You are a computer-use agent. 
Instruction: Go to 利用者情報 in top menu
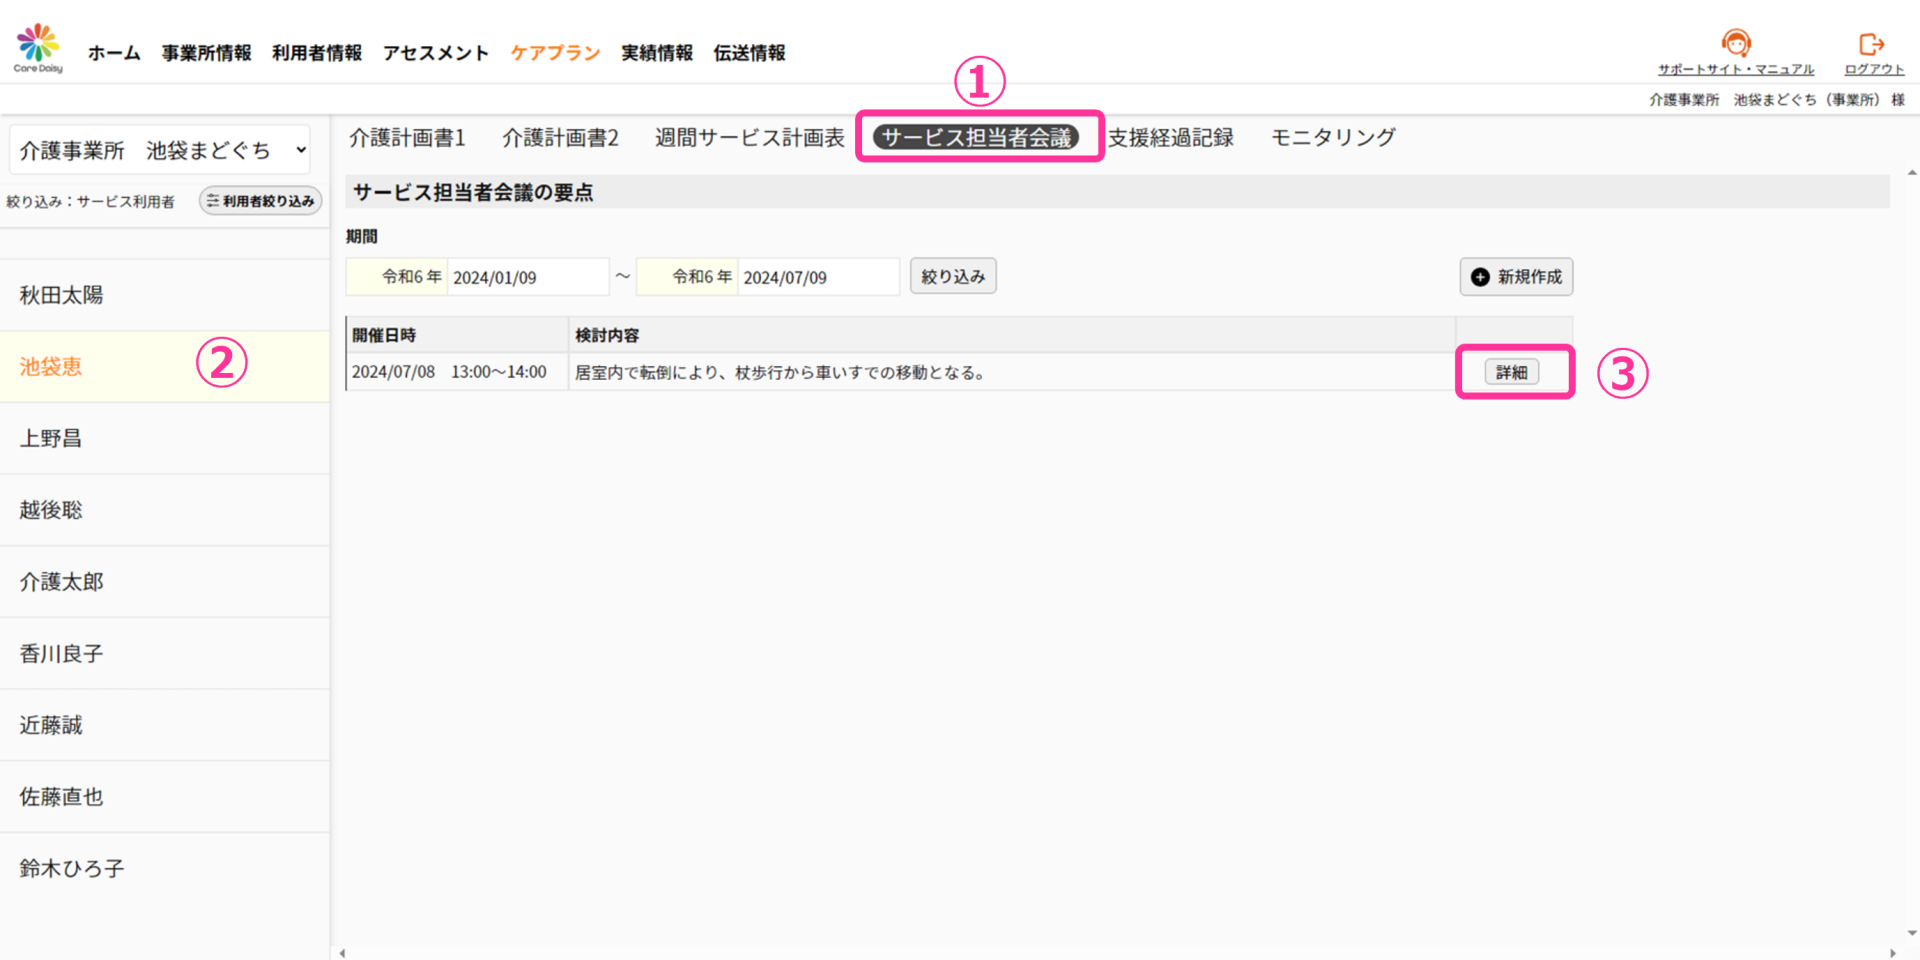click(317, 53)
